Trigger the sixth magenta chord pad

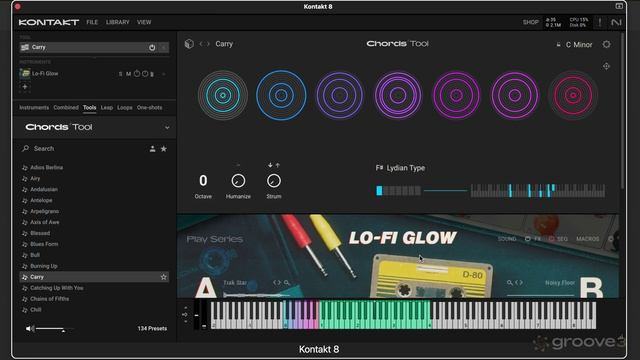(515, 95)
